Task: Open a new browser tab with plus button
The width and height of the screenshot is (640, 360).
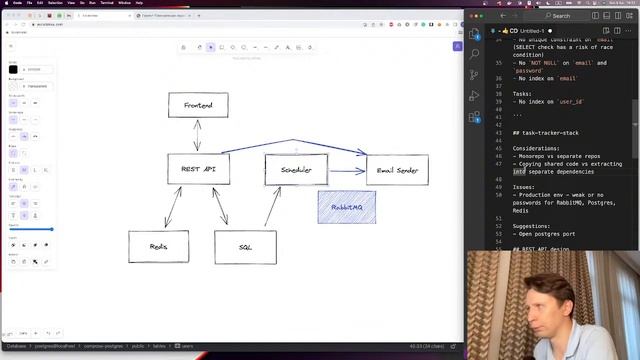Action: point(199,16)
